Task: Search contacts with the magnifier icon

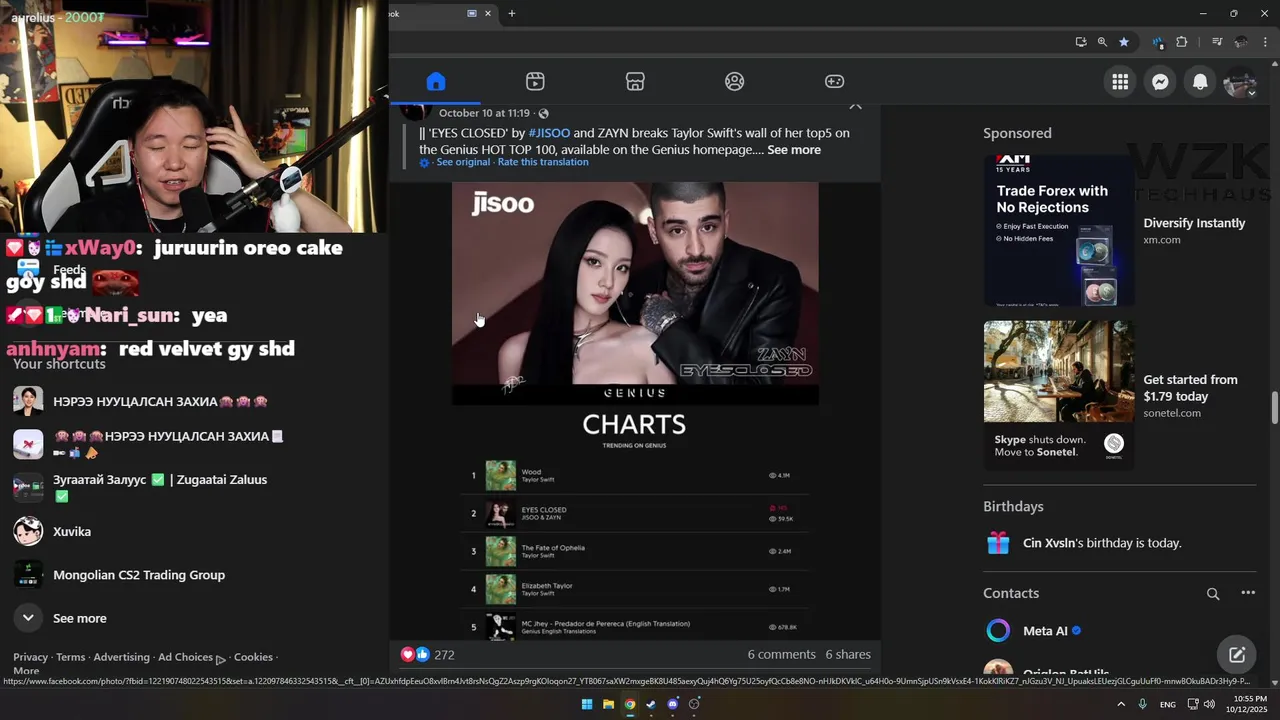Action: 1213,594
